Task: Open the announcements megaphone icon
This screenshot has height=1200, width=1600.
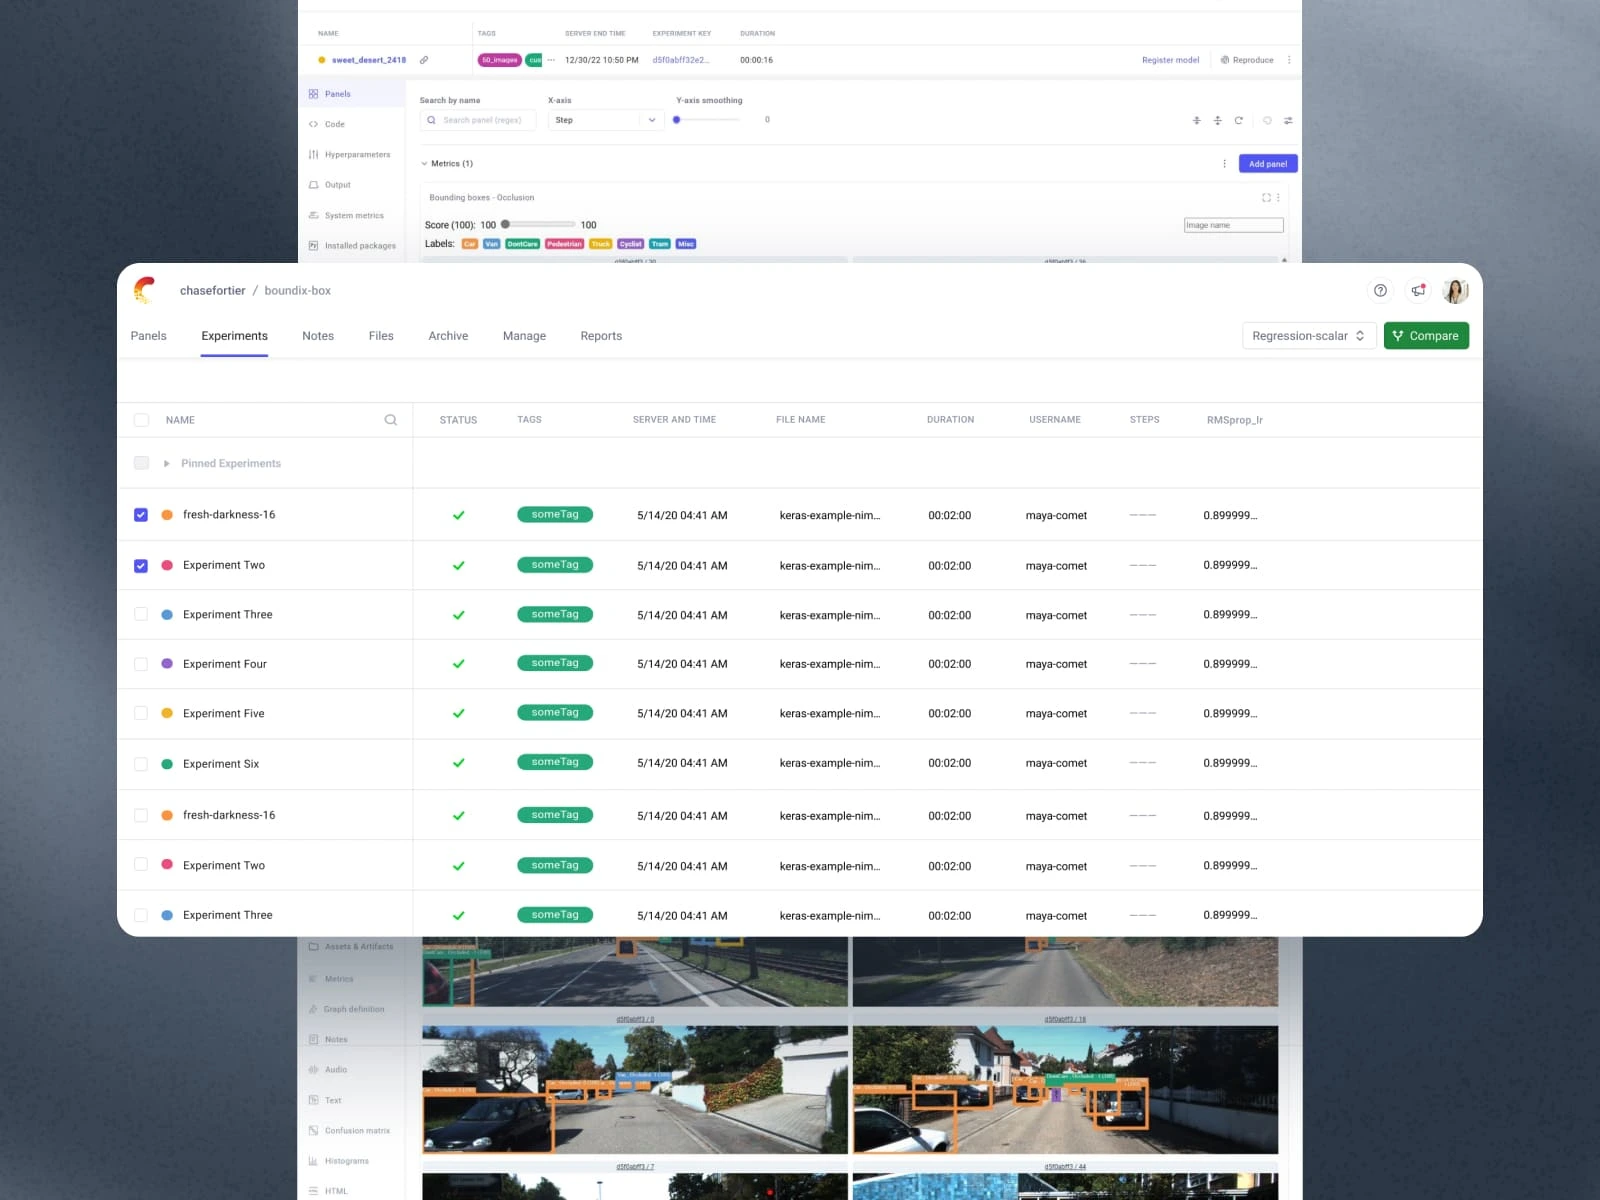Action: point(1418,291)
